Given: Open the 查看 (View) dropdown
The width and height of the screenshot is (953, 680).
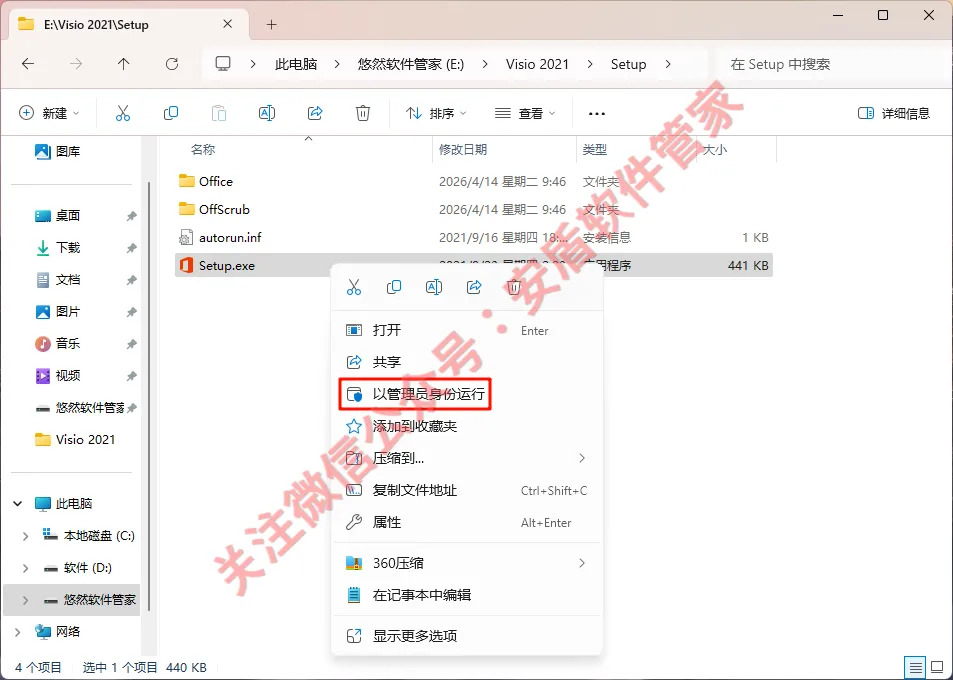Looking at the screenshot, I should (525, 113).
